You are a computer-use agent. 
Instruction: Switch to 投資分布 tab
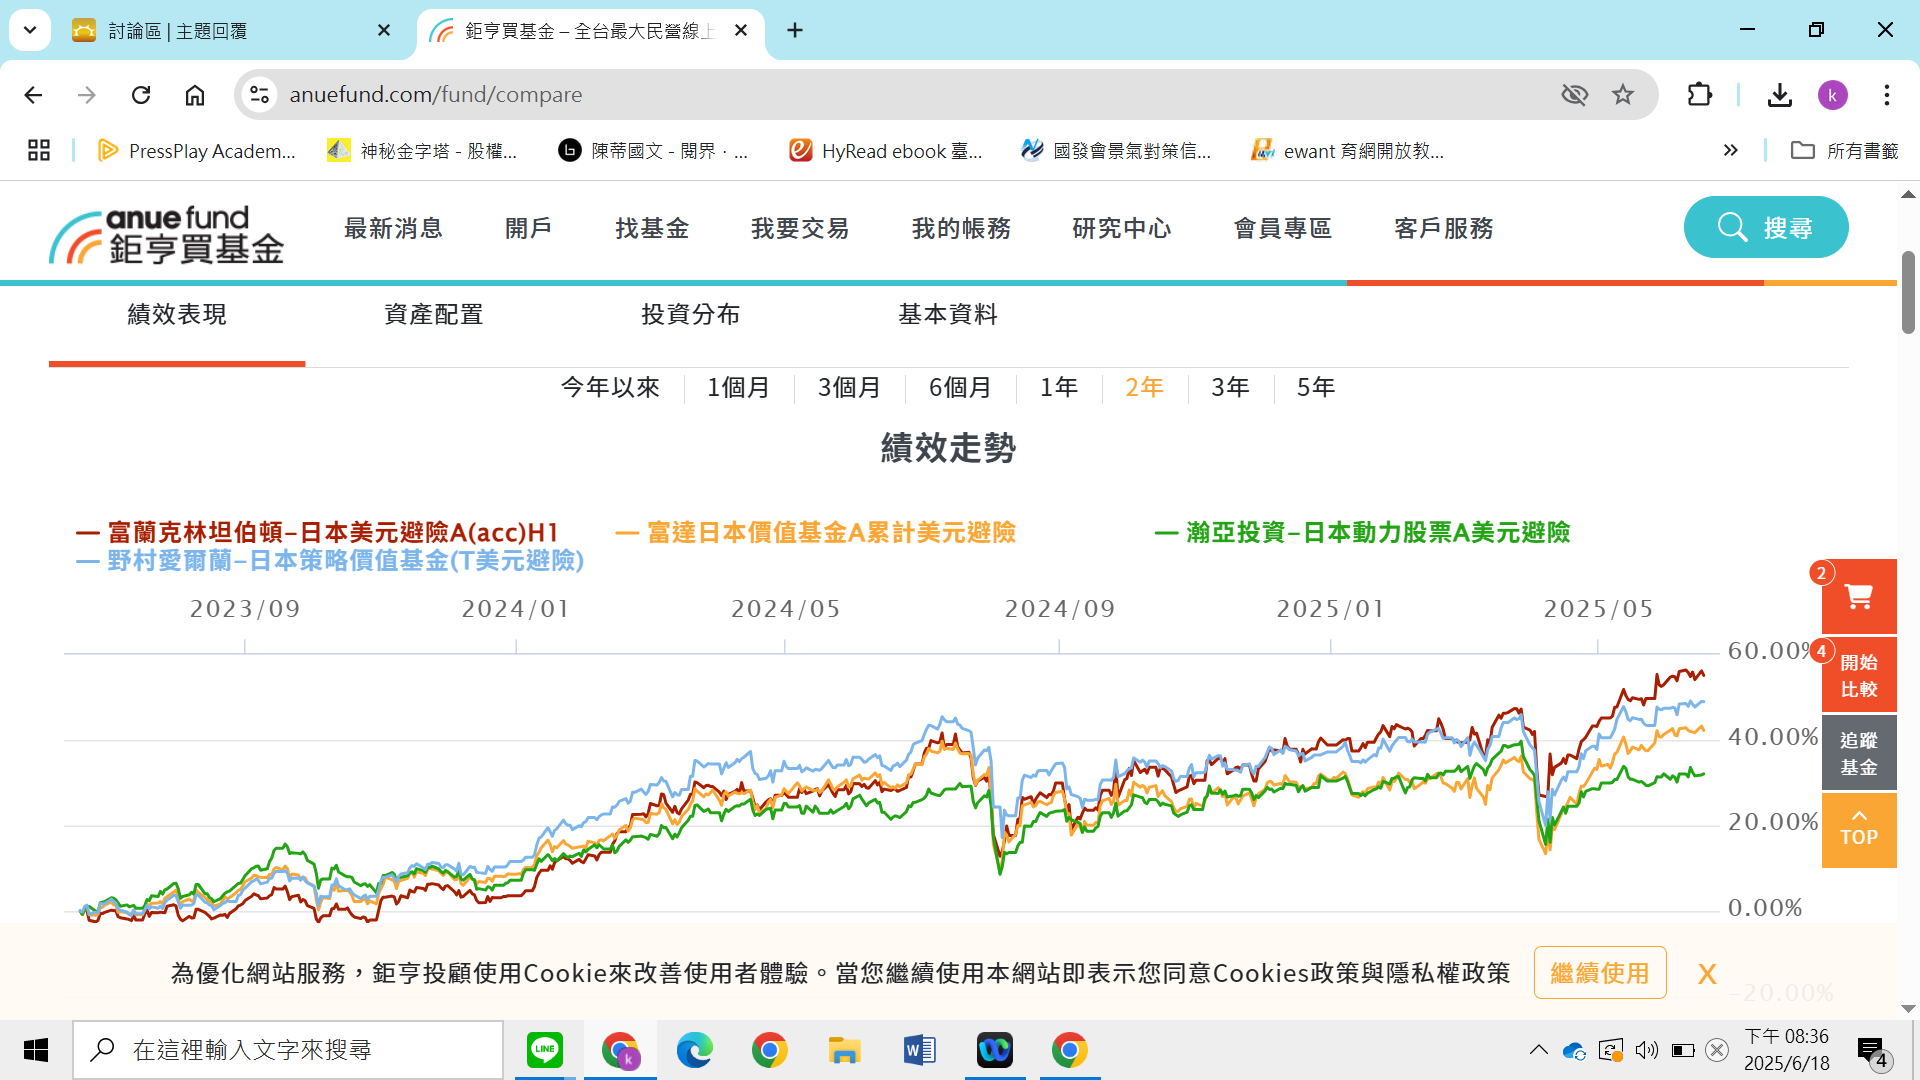[x=691, y=315]
